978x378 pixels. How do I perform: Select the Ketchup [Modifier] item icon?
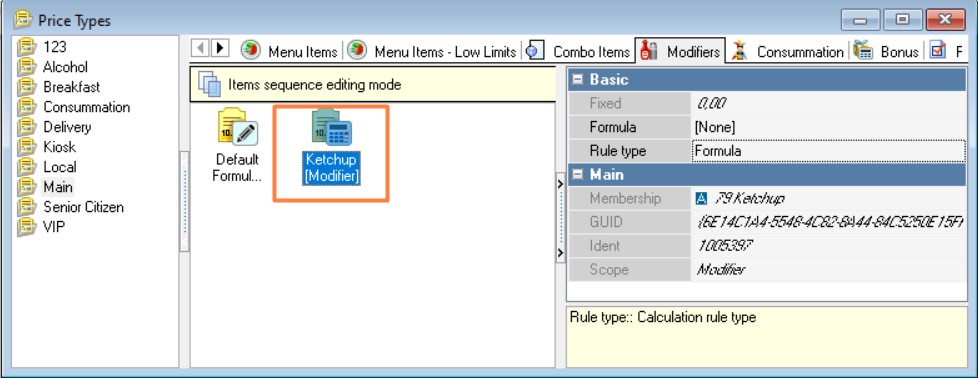click(x=331, y=127)
